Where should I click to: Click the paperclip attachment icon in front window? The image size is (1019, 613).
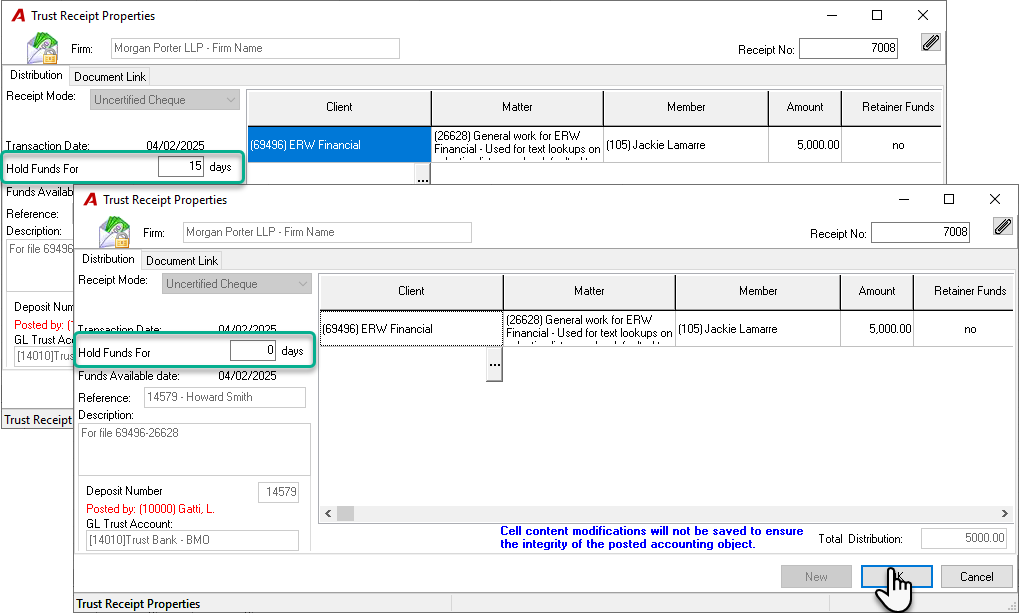[1003, 226]
